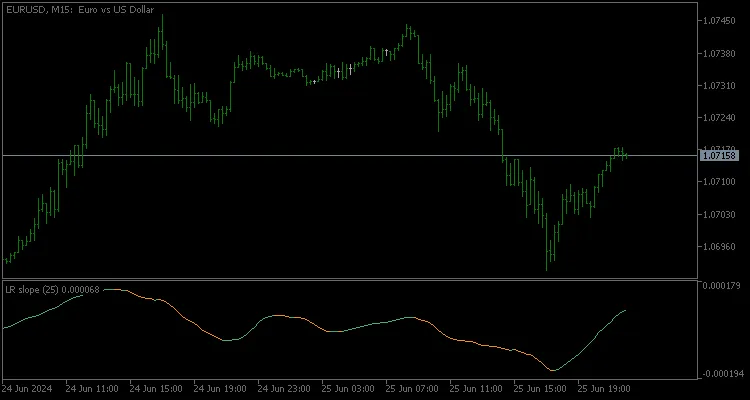The height and width of the screenshot is (400, 750).
Task: Click the LR slope (25) indicator label
Action: click(52, 289)
